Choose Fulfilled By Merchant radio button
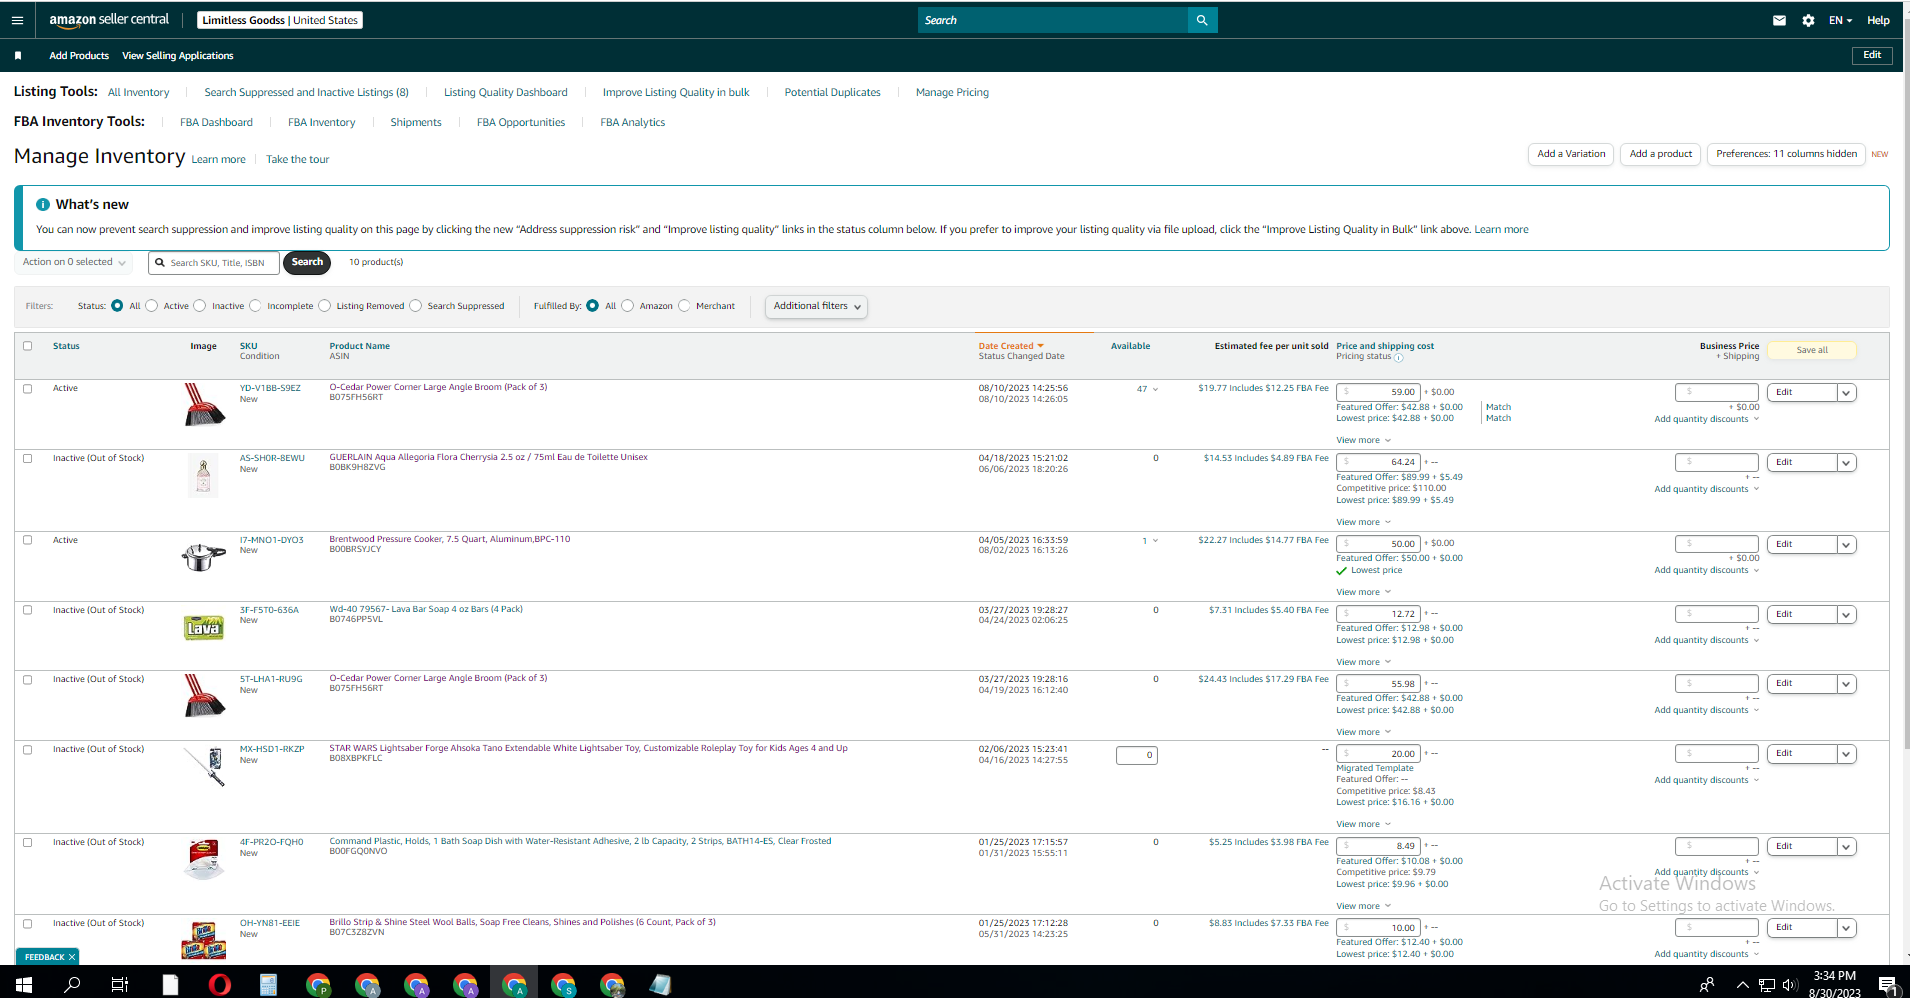This screenshot has height=998, width=1910. pyautogui.click(x=684, y=306)
